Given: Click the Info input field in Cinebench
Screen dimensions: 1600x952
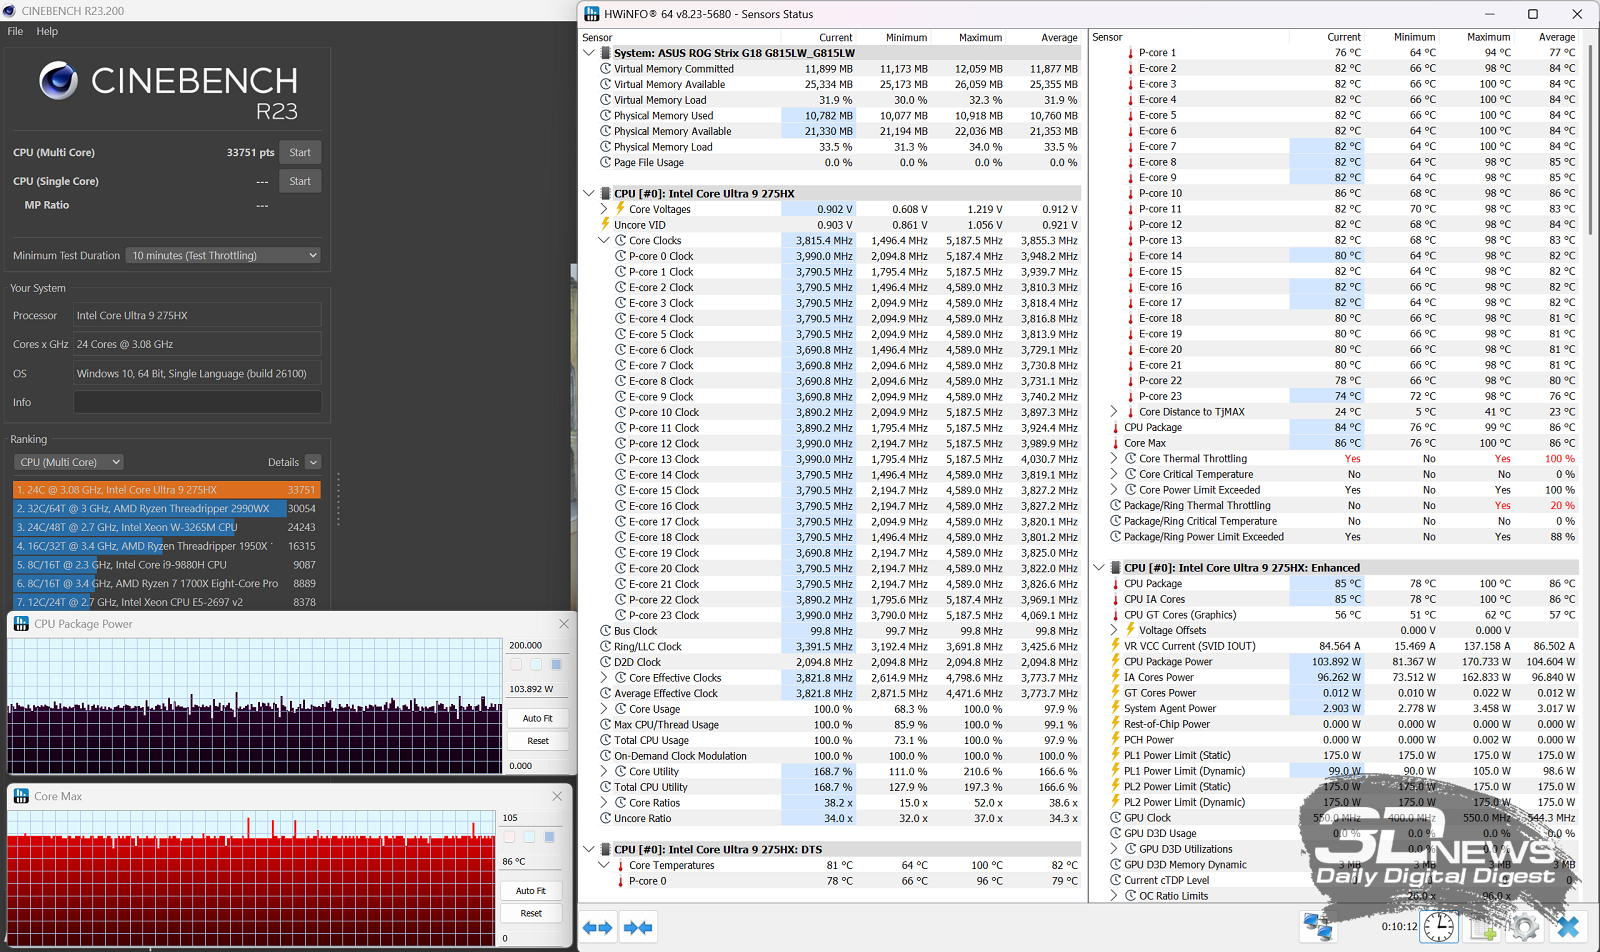Looking at the screenshot, I should point(197,402).
